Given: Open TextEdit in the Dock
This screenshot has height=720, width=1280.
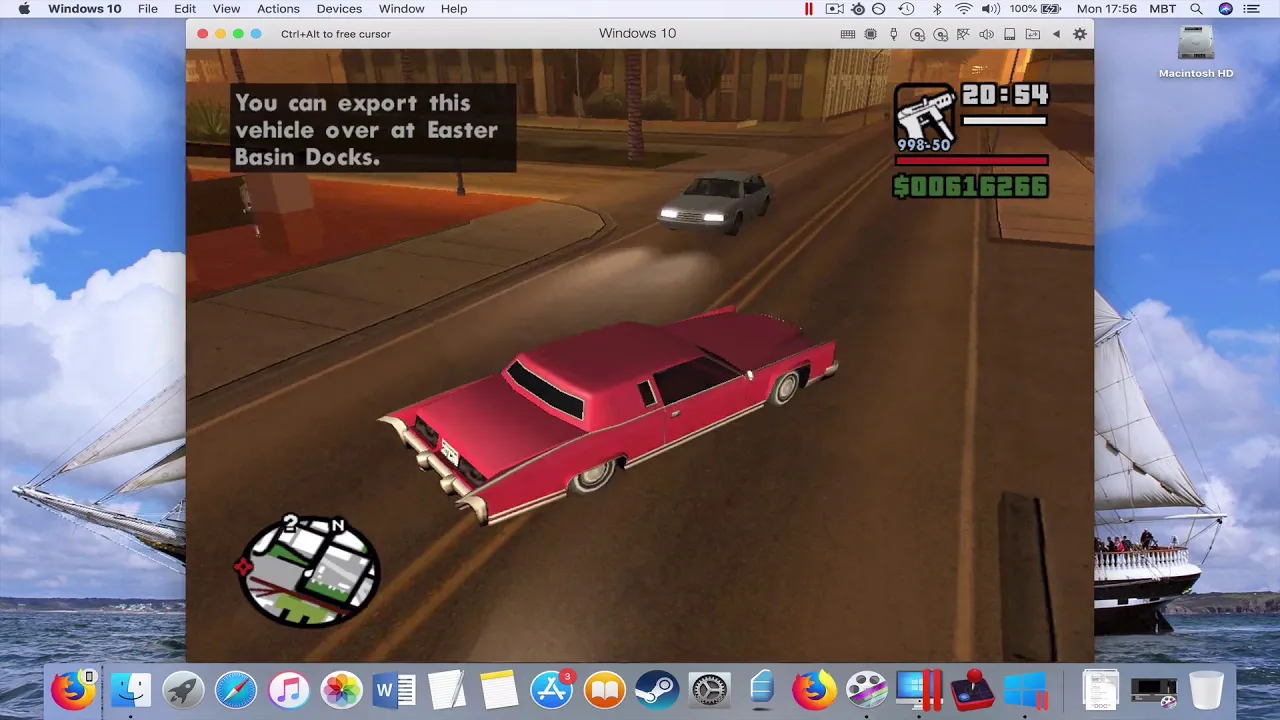Looking at the screenshot, I should point(447,690).
